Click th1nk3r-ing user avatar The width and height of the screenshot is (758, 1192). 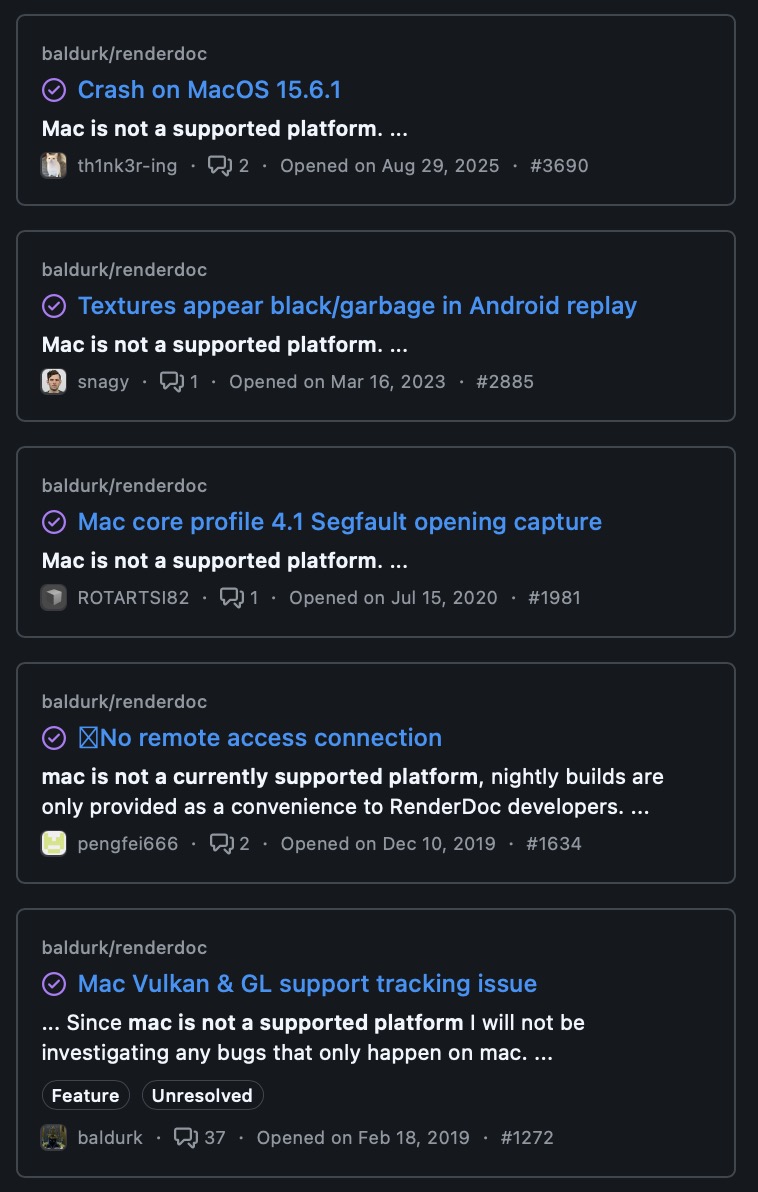pos(54,166)
